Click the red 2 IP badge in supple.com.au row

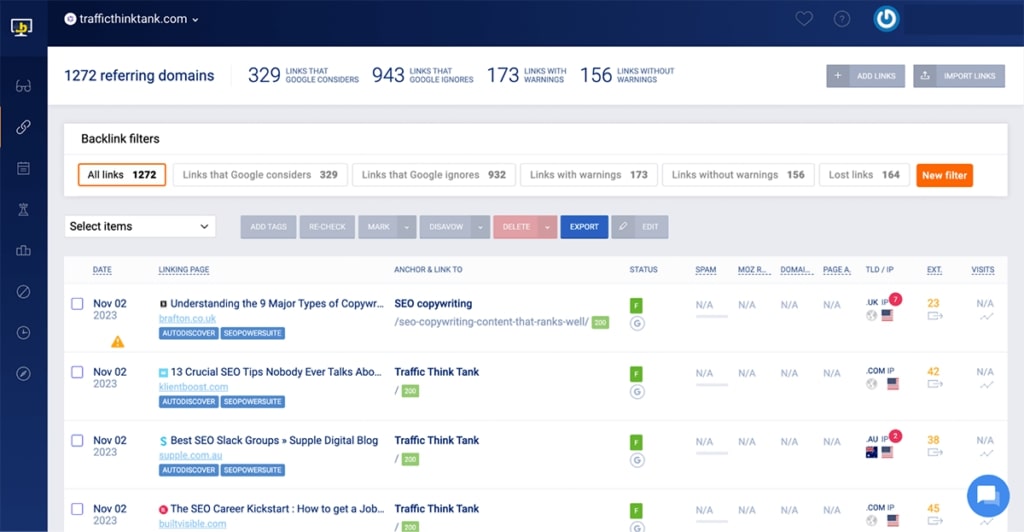click(x=895, y=436)
